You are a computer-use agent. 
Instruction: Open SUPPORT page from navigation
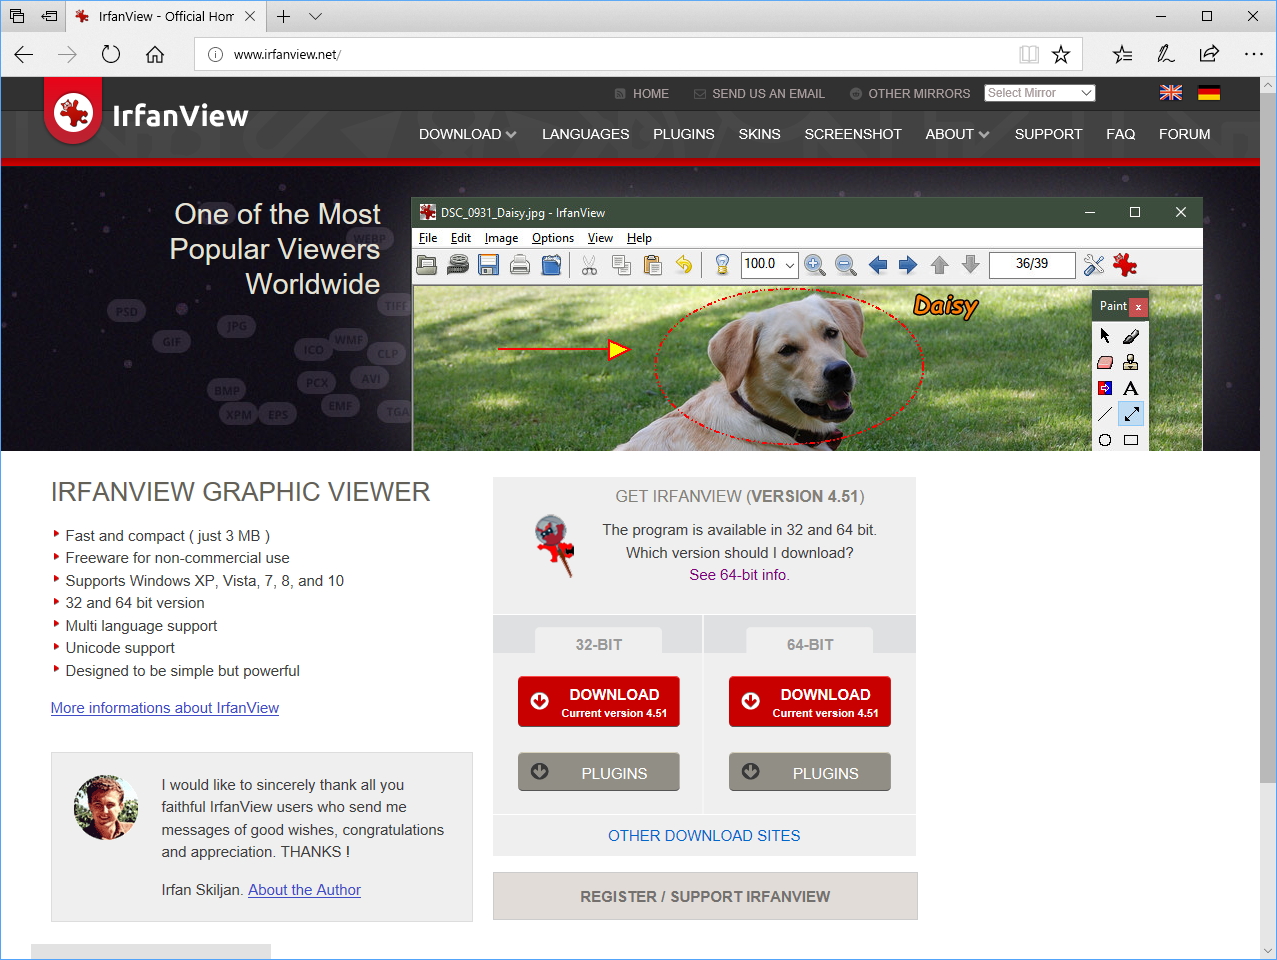tap(1048, 134)
